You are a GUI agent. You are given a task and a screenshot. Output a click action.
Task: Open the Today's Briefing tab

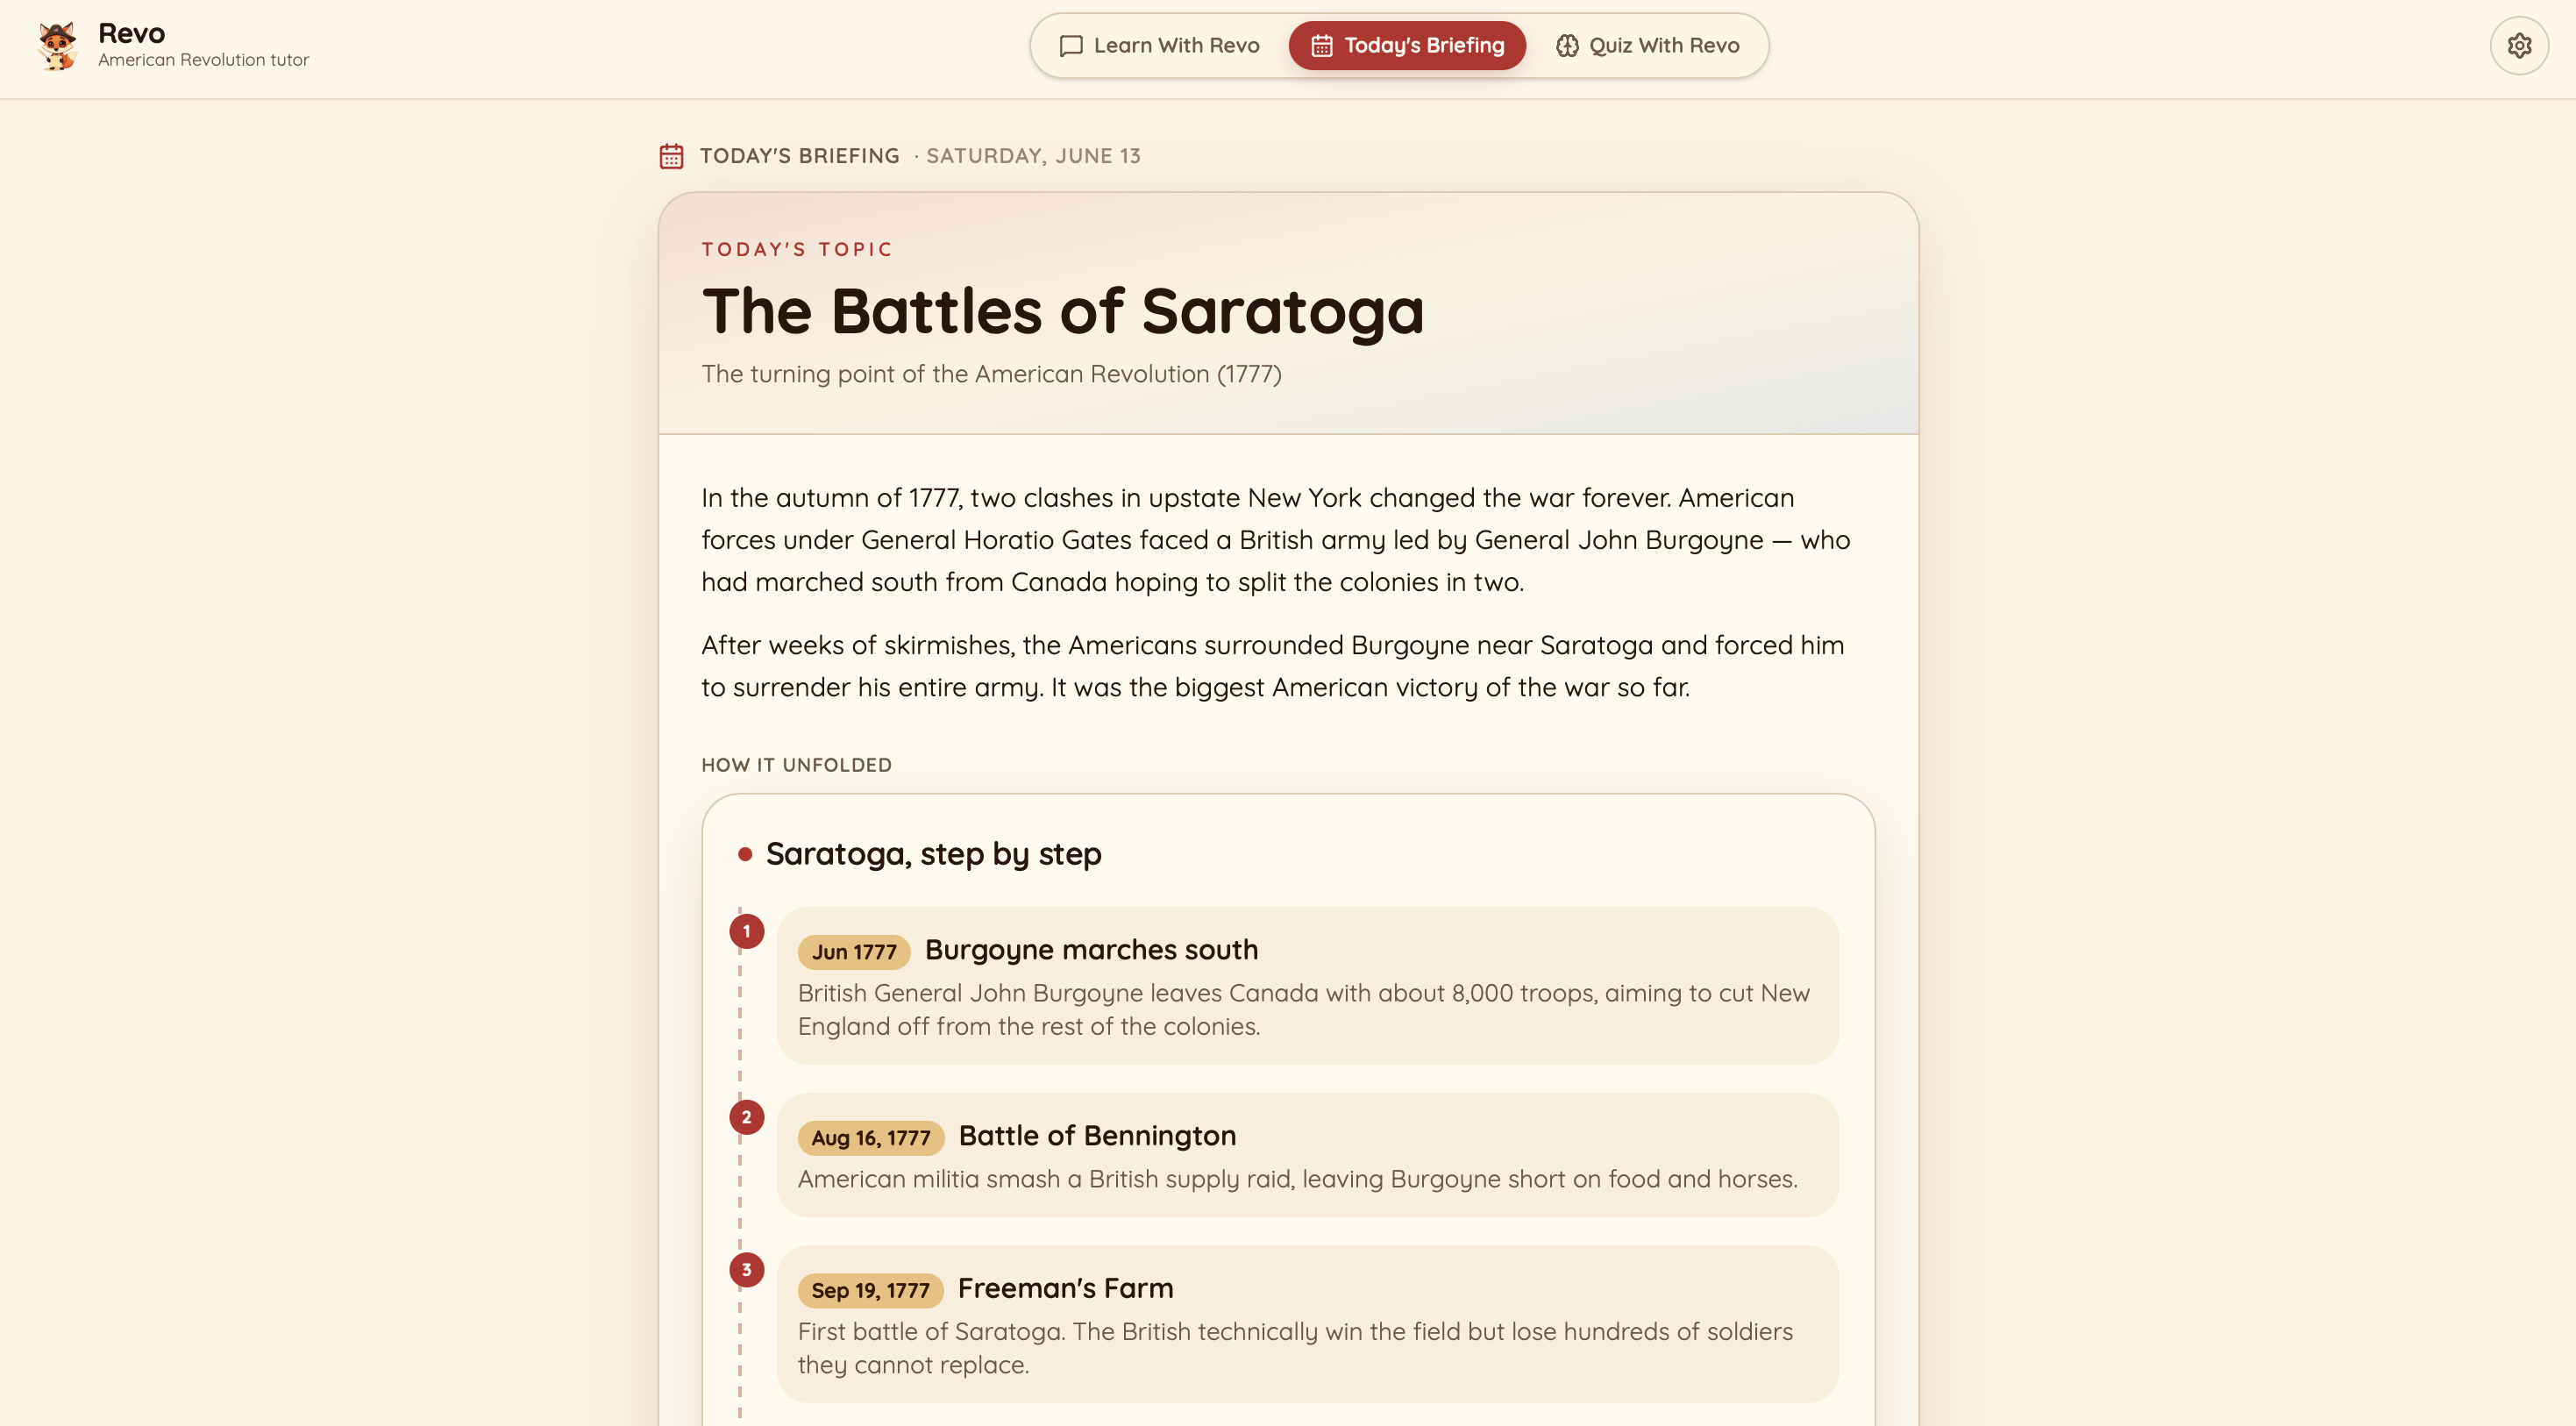1407,46
